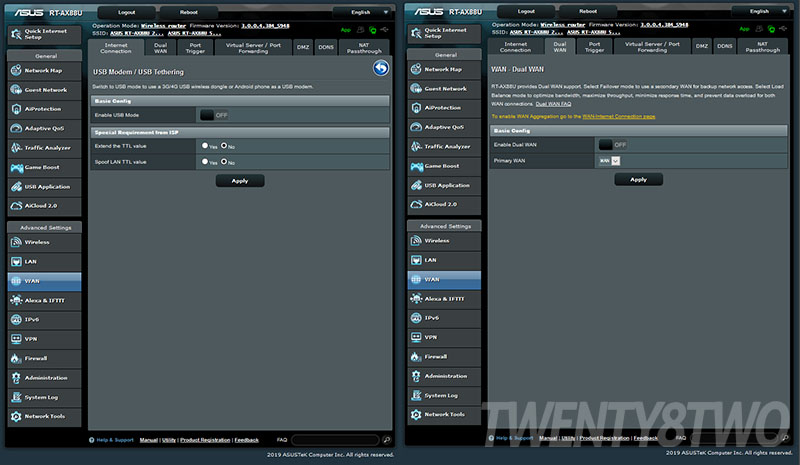The height and width of the screenshot is (465, 800).
Task: Open AiProtection icon in right window
Action: click(416, 108)
